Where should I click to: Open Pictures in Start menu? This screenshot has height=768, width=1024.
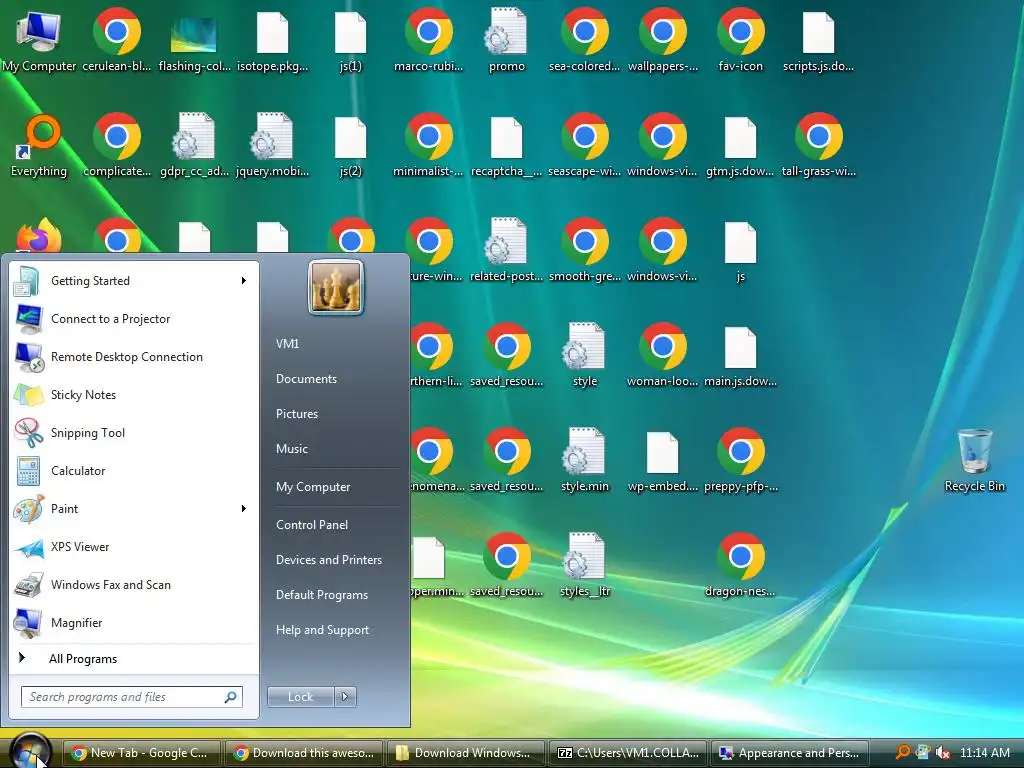coord(296,414)
